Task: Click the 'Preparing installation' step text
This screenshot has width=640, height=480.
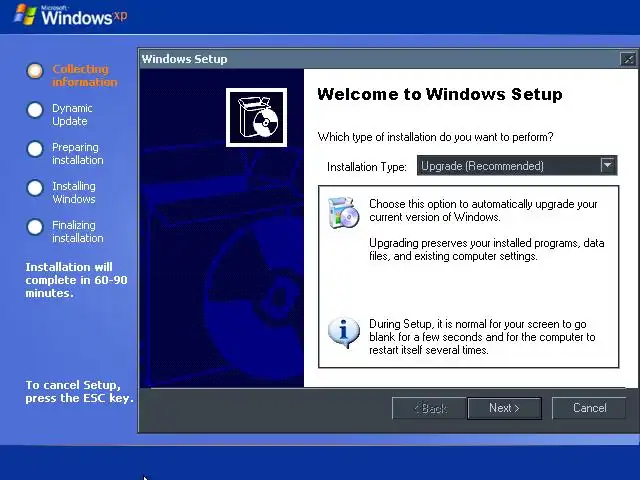Action: click(78, 153)
